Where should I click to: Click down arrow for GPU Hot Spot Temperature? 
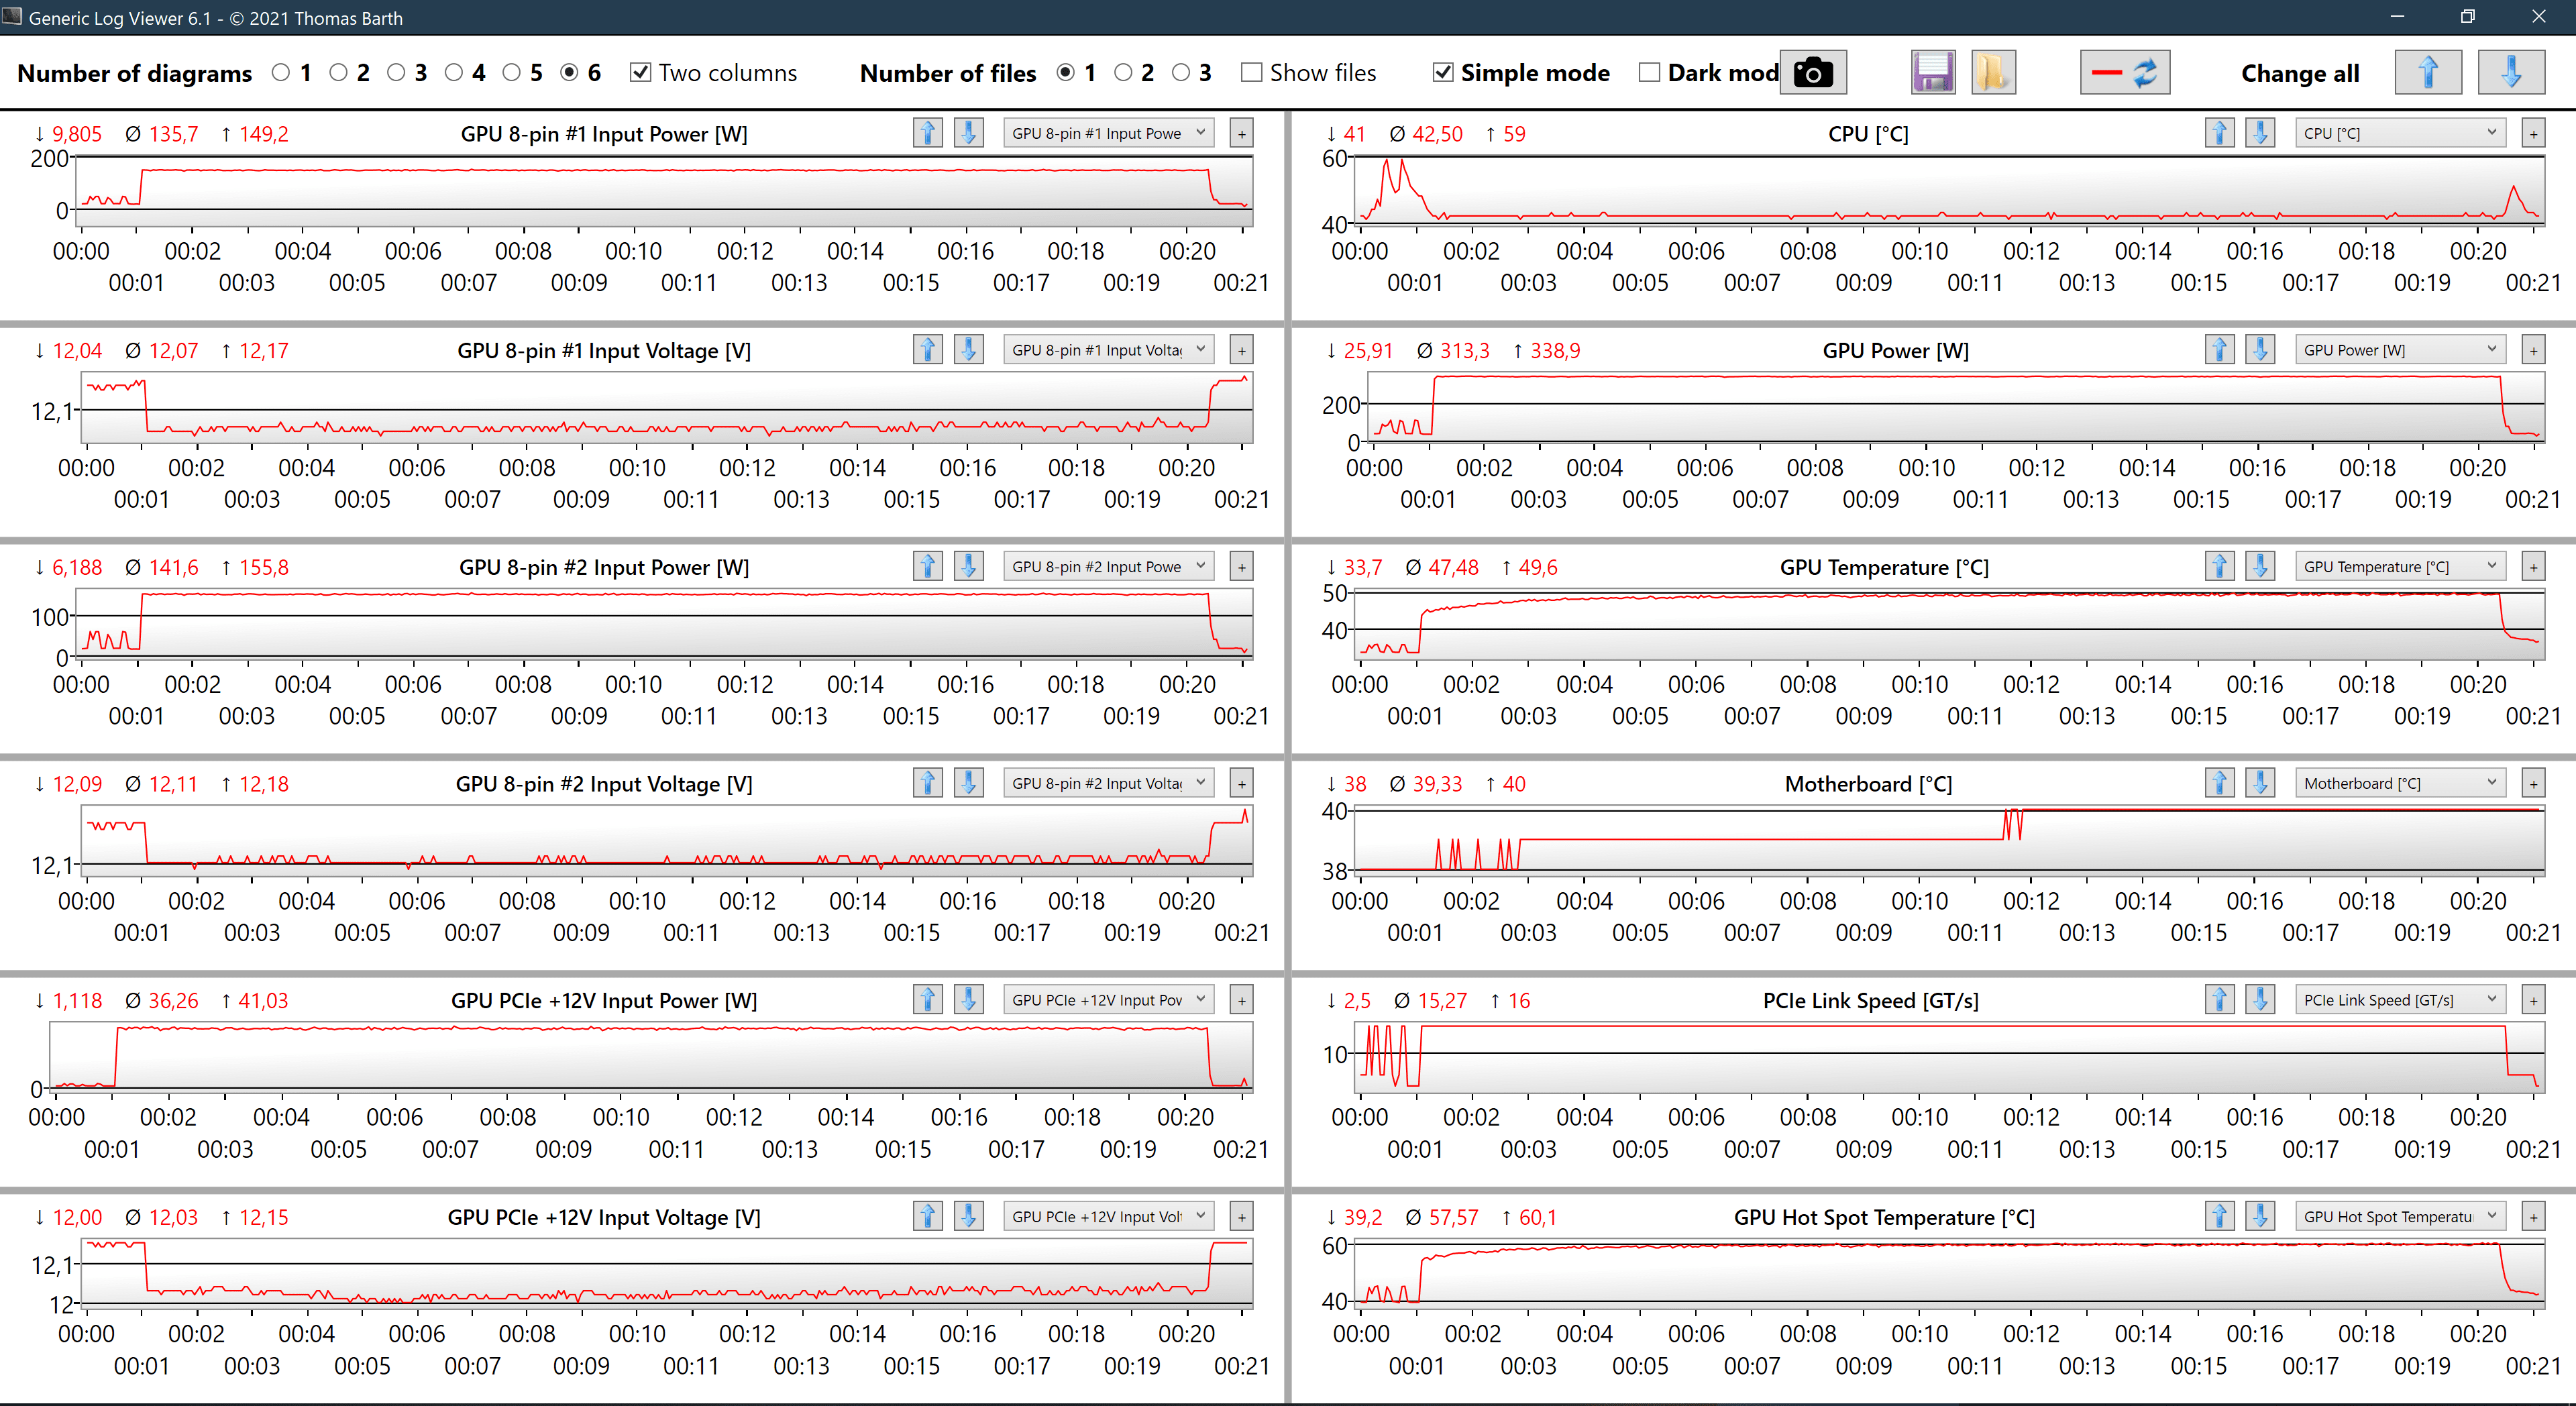tap(2260, 1216)
